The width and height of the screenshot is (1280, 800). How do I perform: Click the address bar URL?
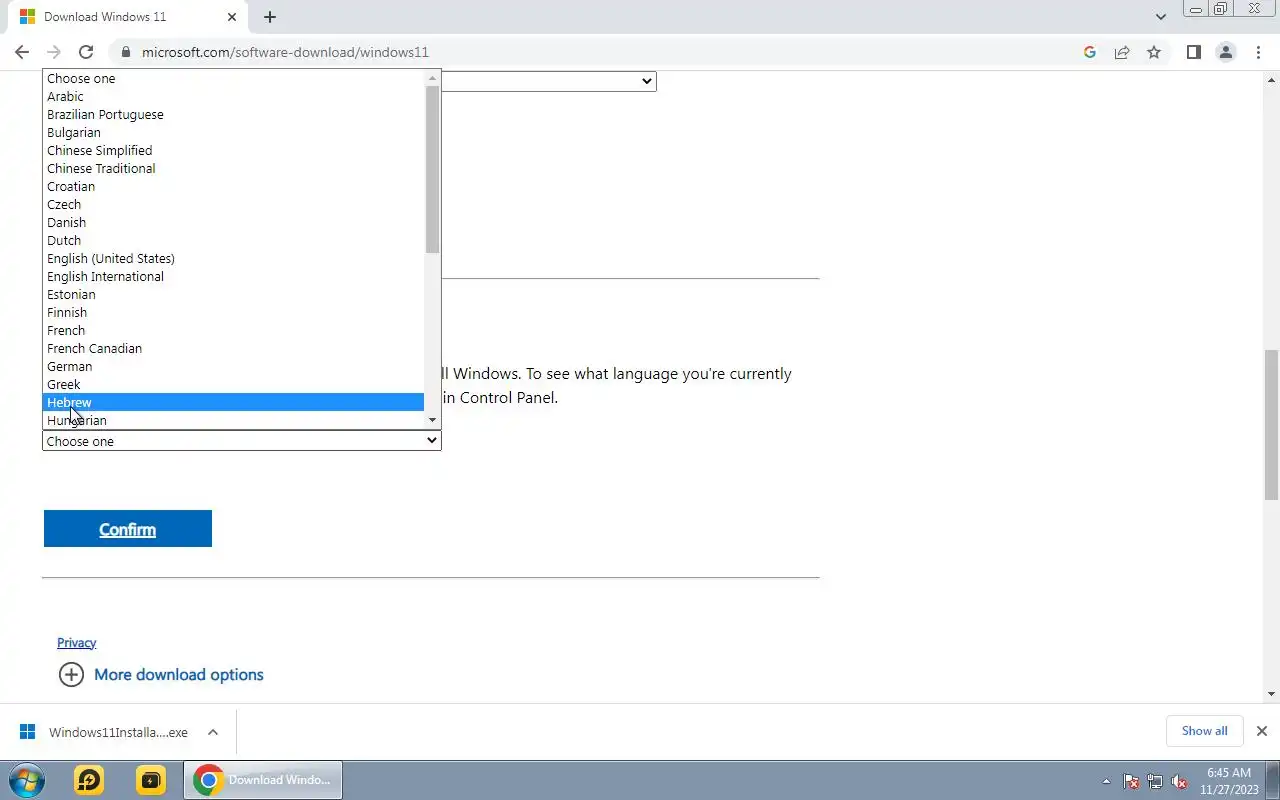[x=285, y=52]
